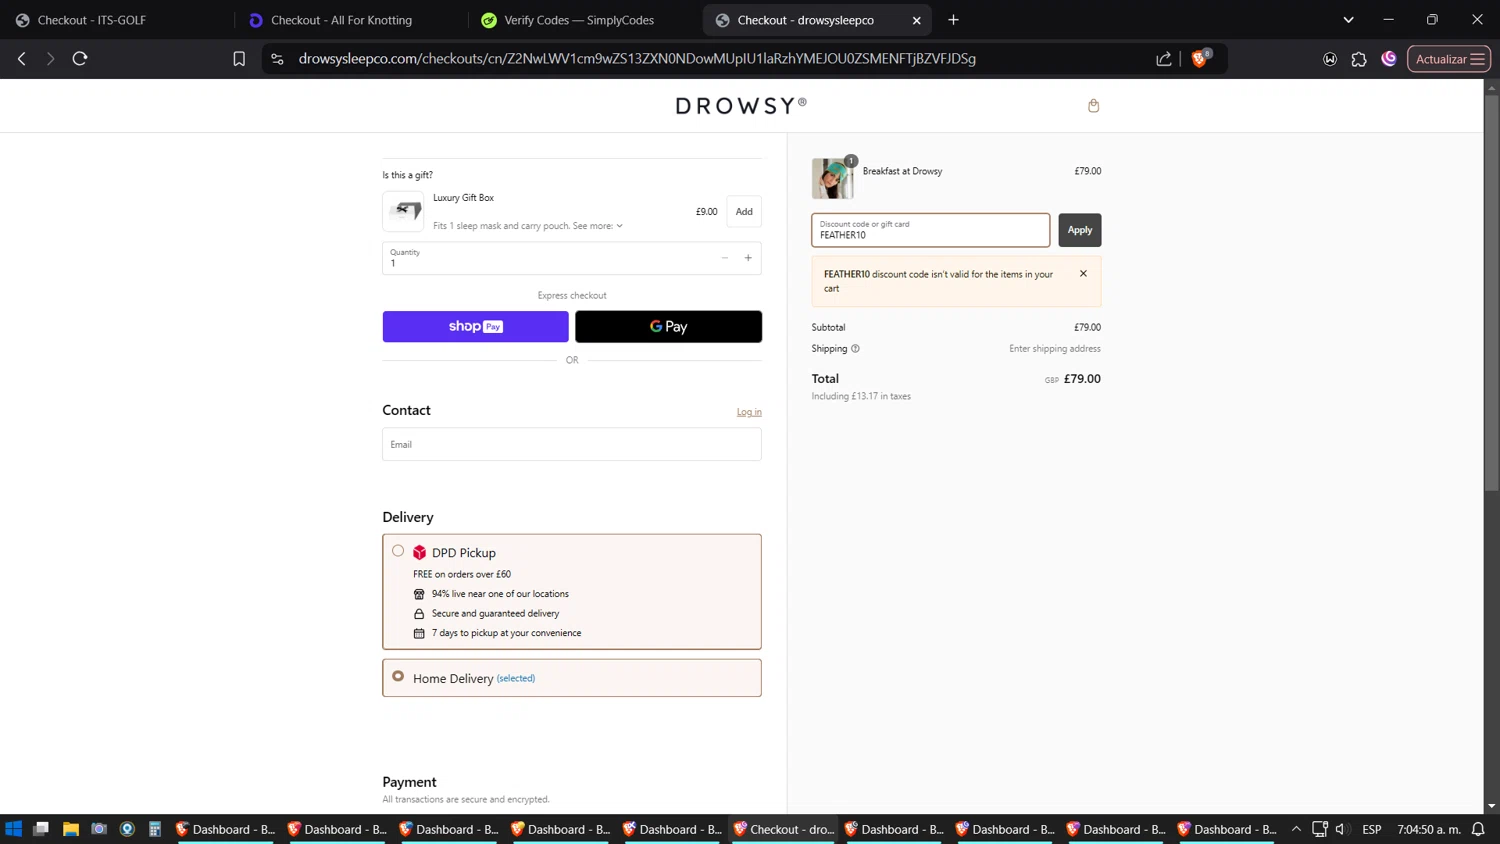Viewport: 1500px width, 844px height.
Task: Click the scrollbar down arrow
Action: [1491, 806]
